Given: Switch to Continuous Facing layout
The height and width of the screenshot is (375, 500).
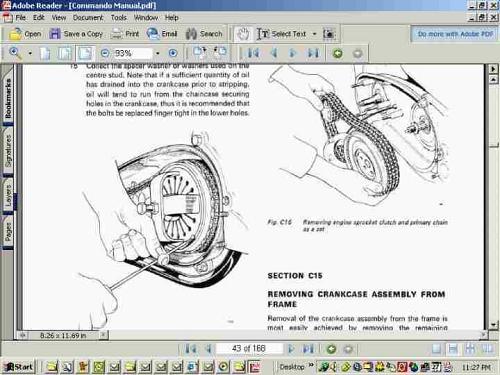Looking at the screenshot, I should (470, 349).
